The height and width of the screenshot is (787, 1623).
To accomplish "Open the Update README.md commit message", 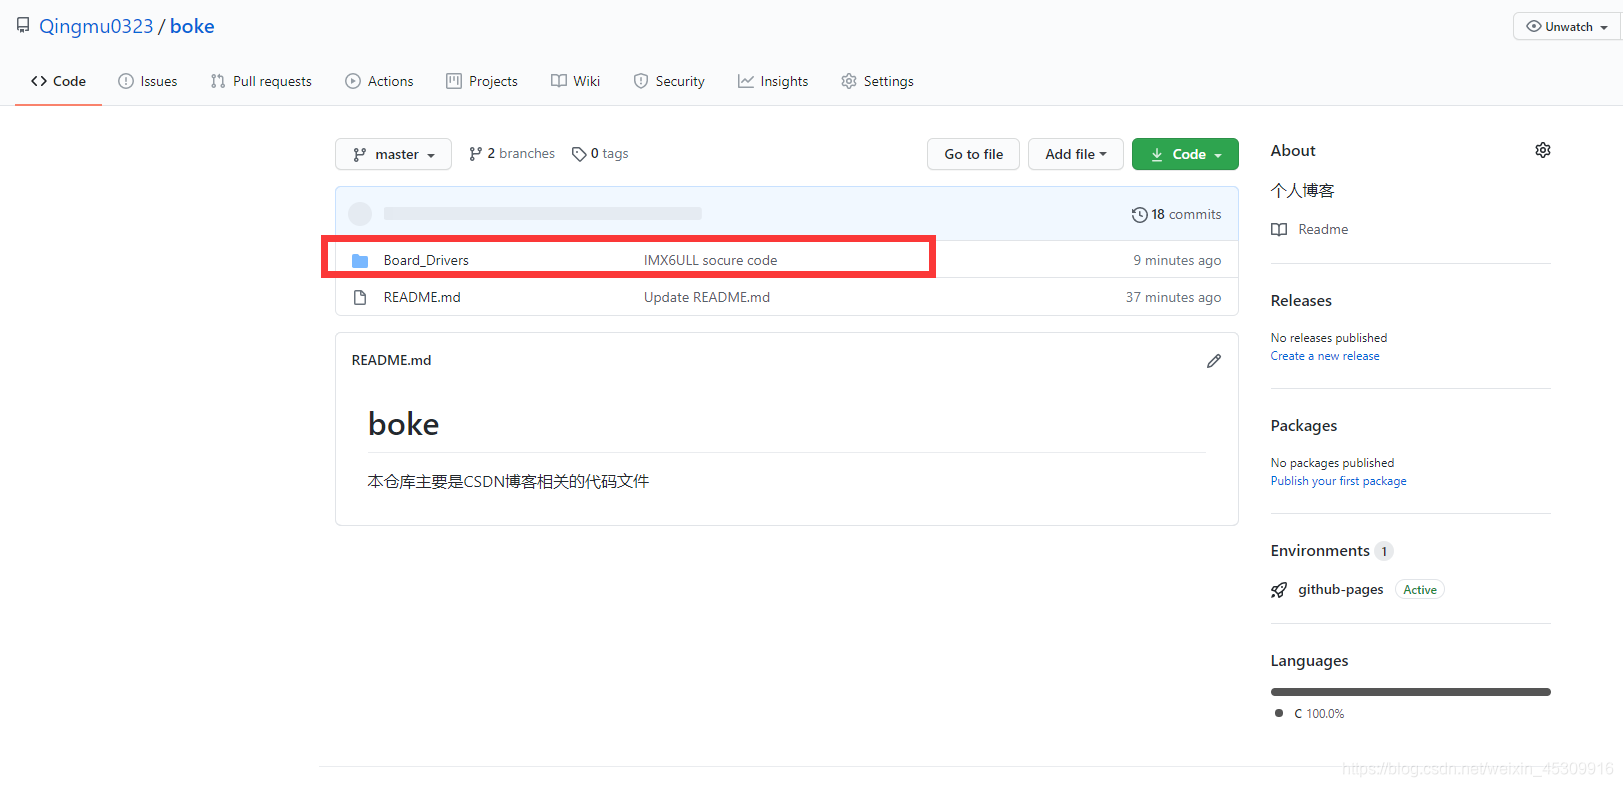I will 707,297.
